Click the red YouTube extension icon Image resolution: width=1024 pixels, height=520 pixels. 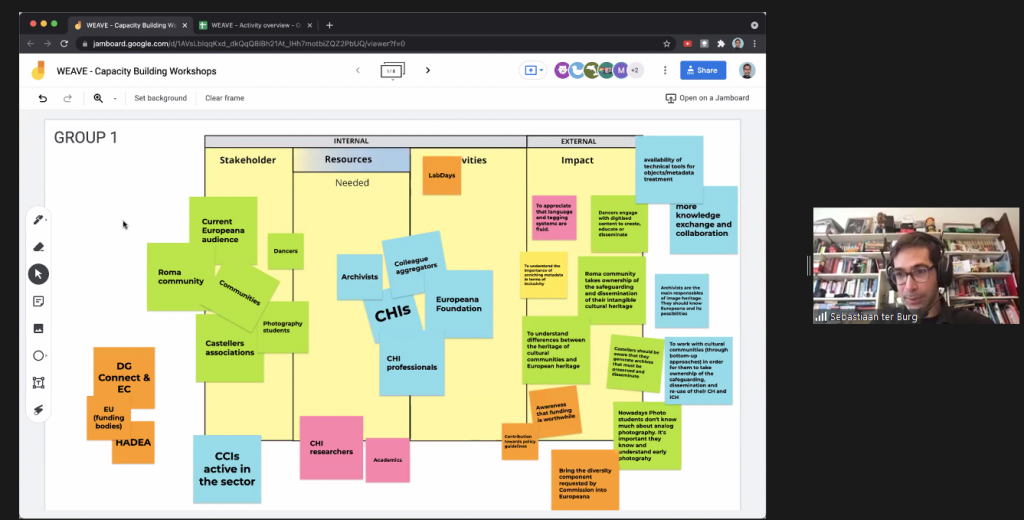687,44
